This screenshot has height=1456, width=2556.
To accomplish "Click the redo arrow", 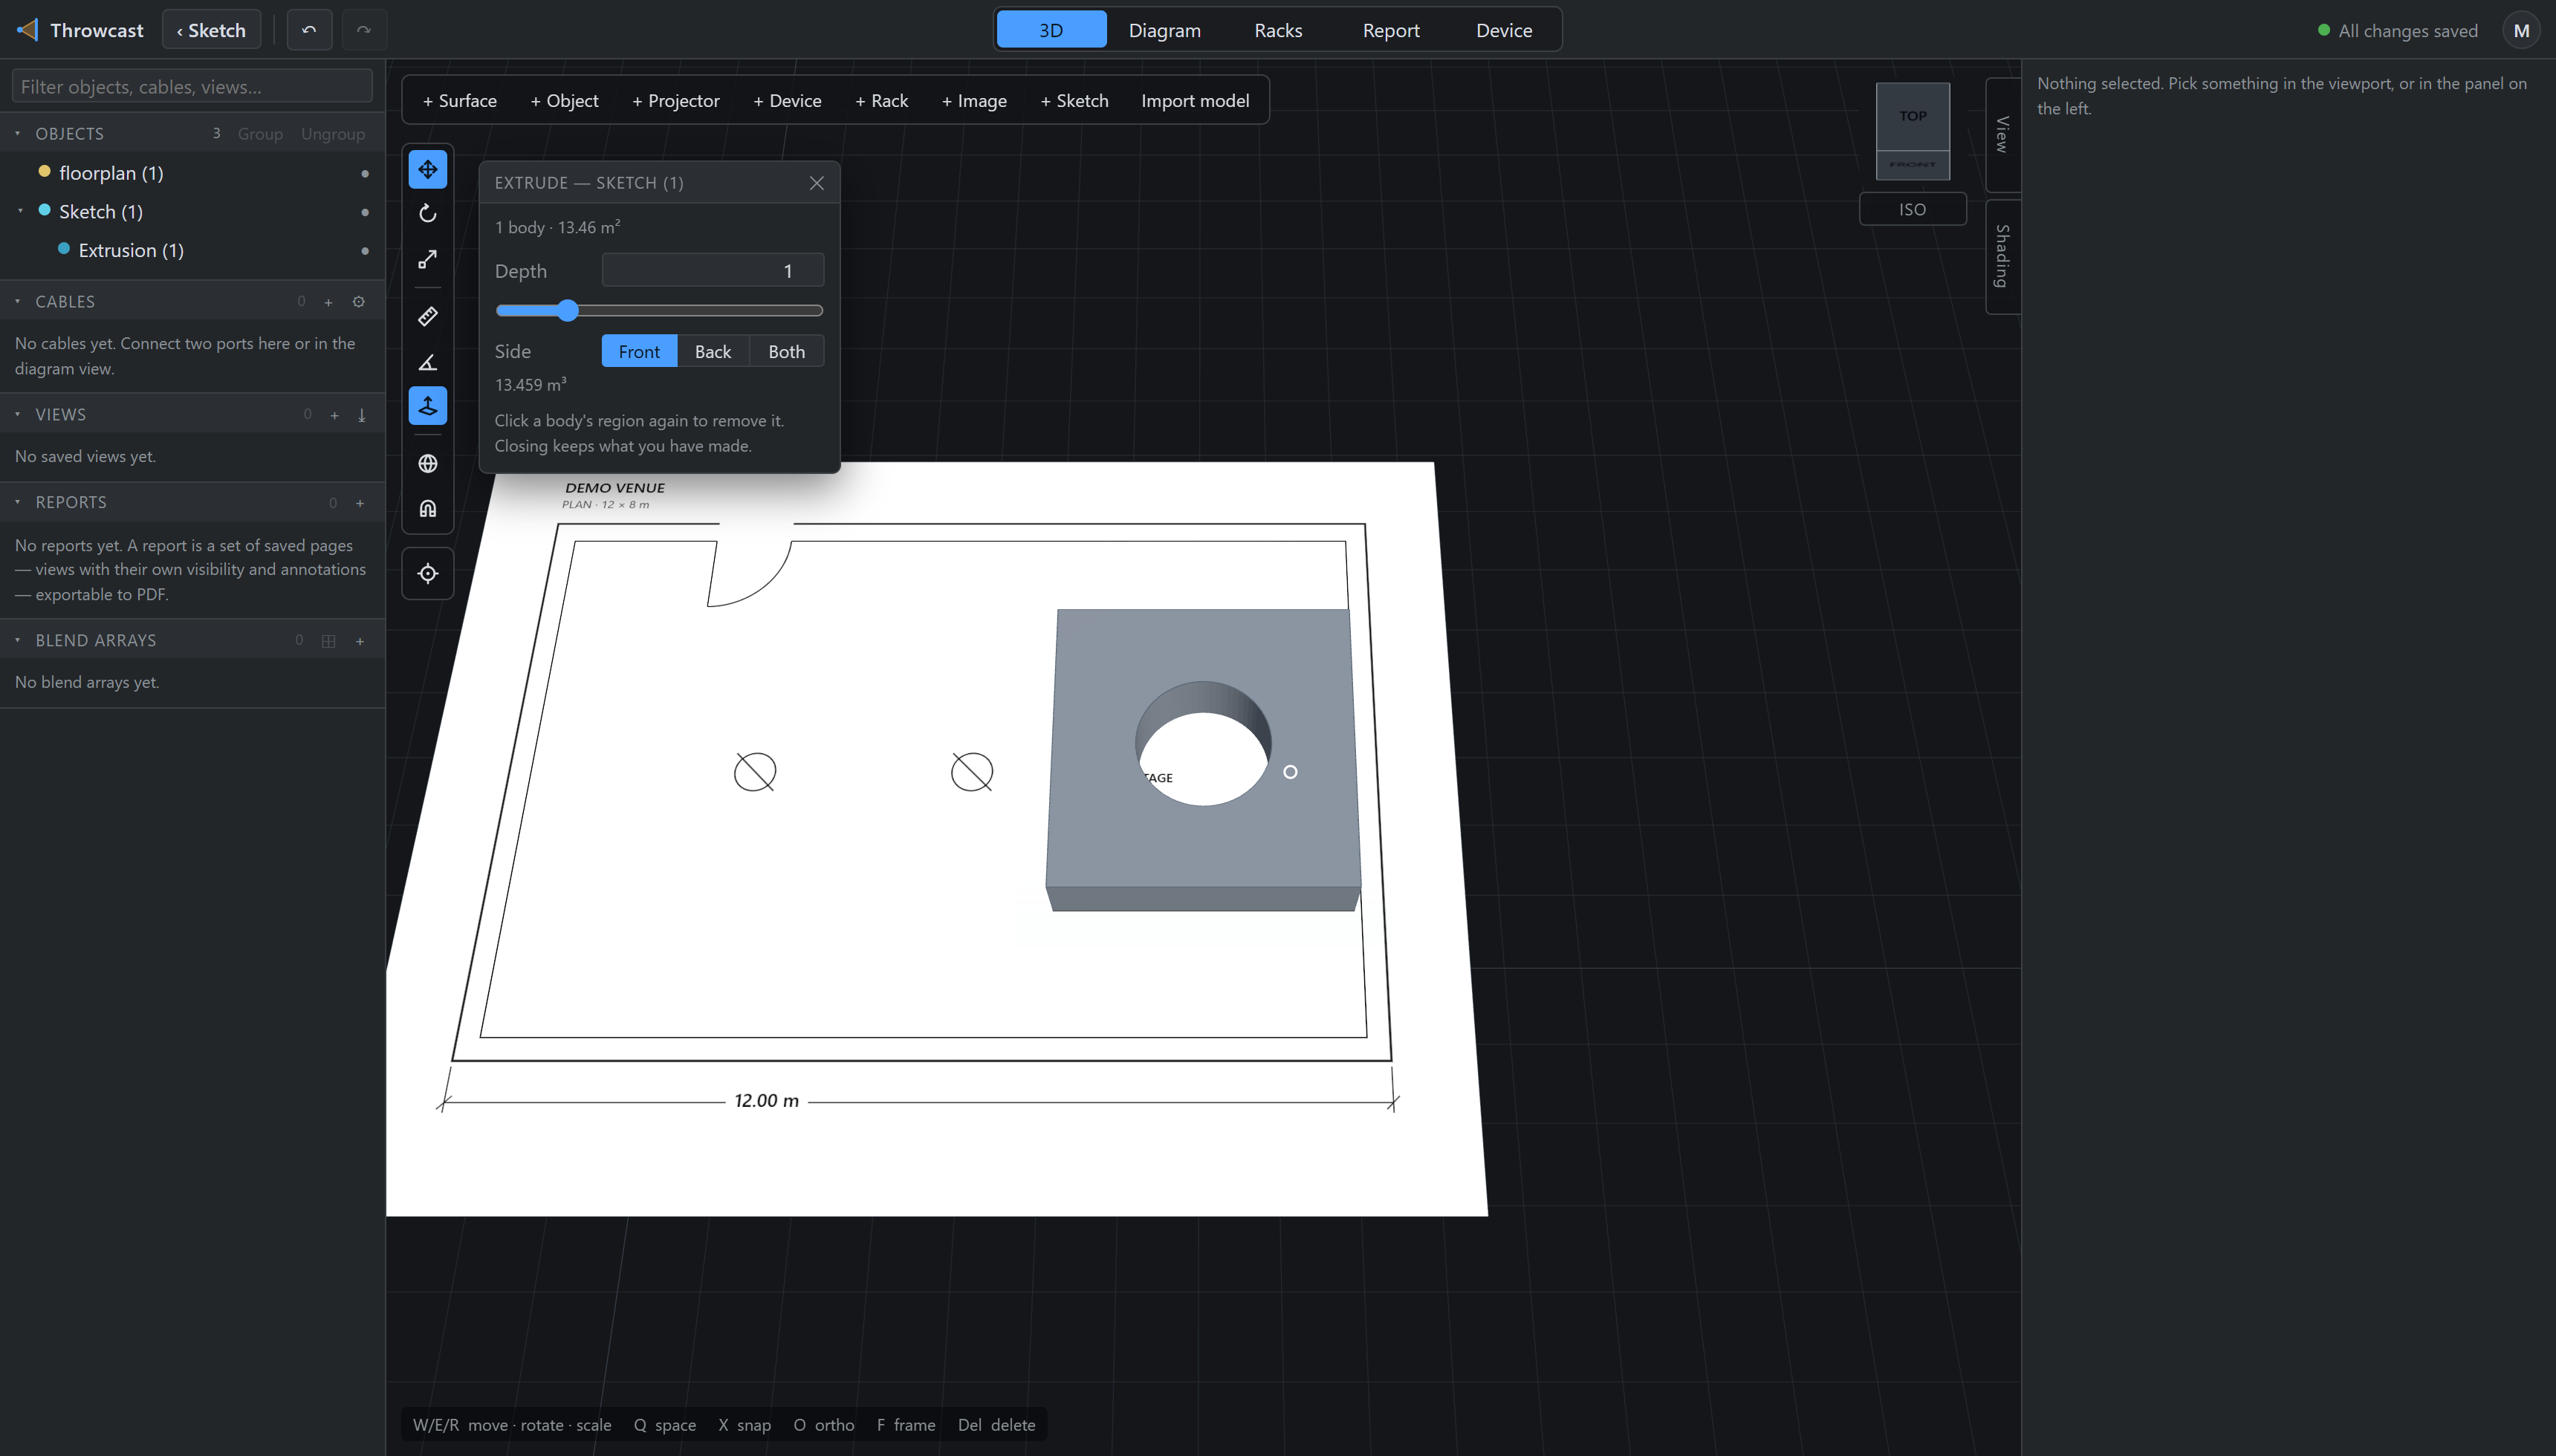I will point(364,30).
